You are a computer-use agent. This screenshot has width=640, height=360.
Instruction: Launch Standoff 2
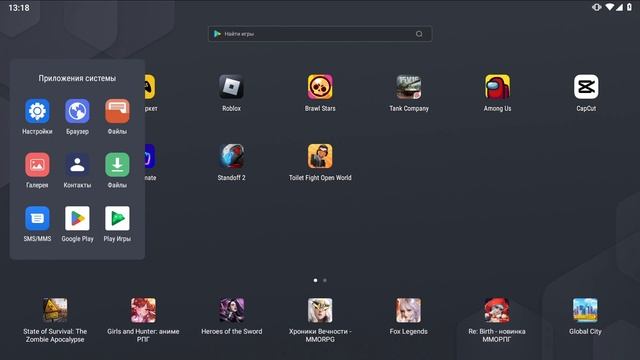pyautogui.click(x=231, y=156)
